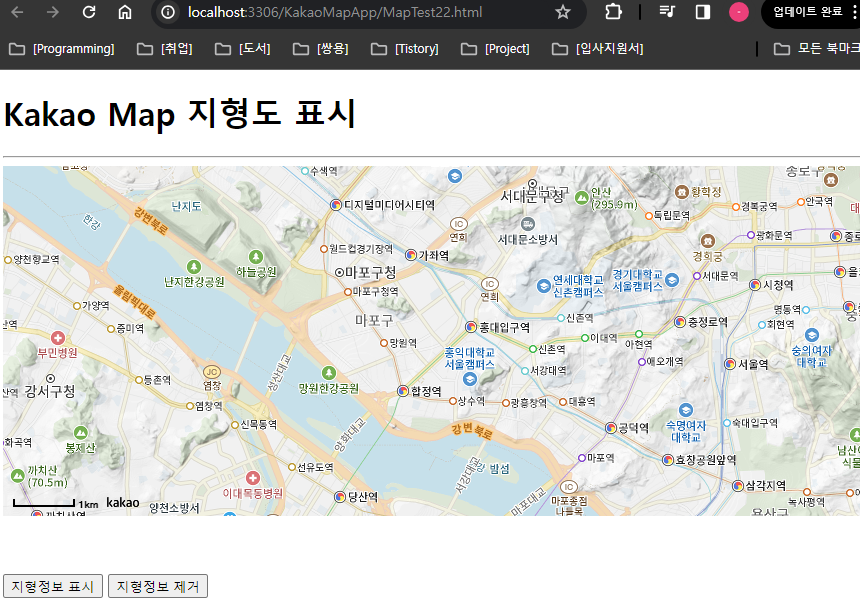Go to the browser home icon
This screenshot has height=616, width=860.
tap(125, 12)
